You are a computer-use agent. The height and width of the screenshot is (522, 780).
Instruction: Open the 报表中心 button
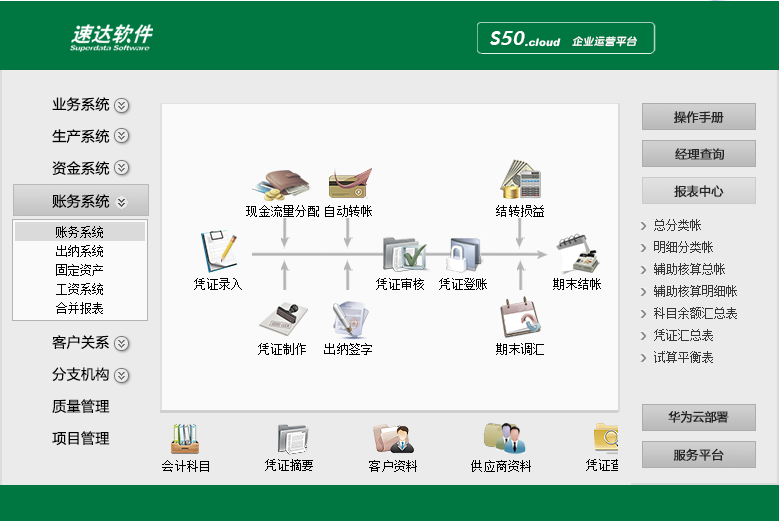[698, 191]
